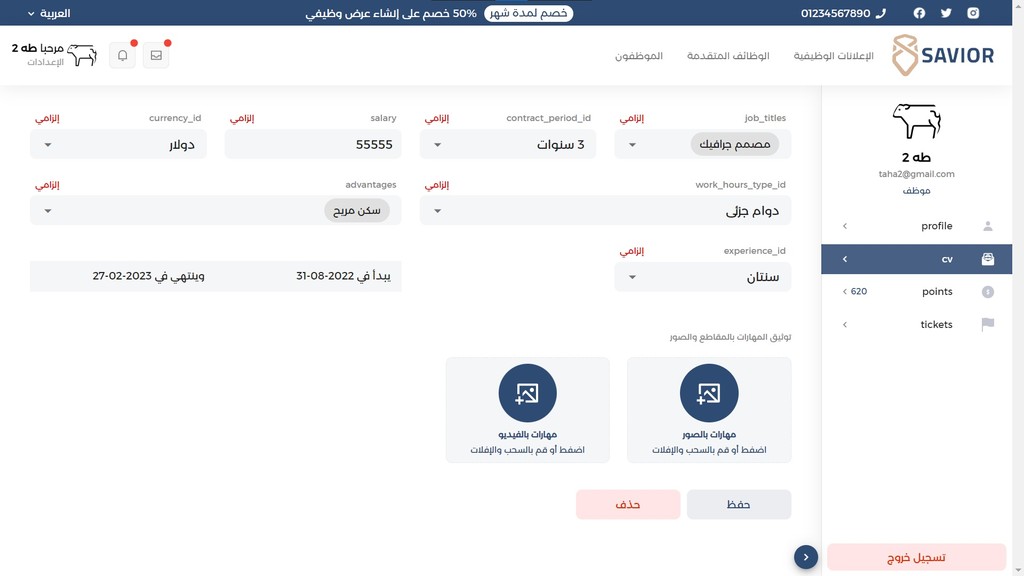Click the 50% discount banner text

[x=391, y=13]
